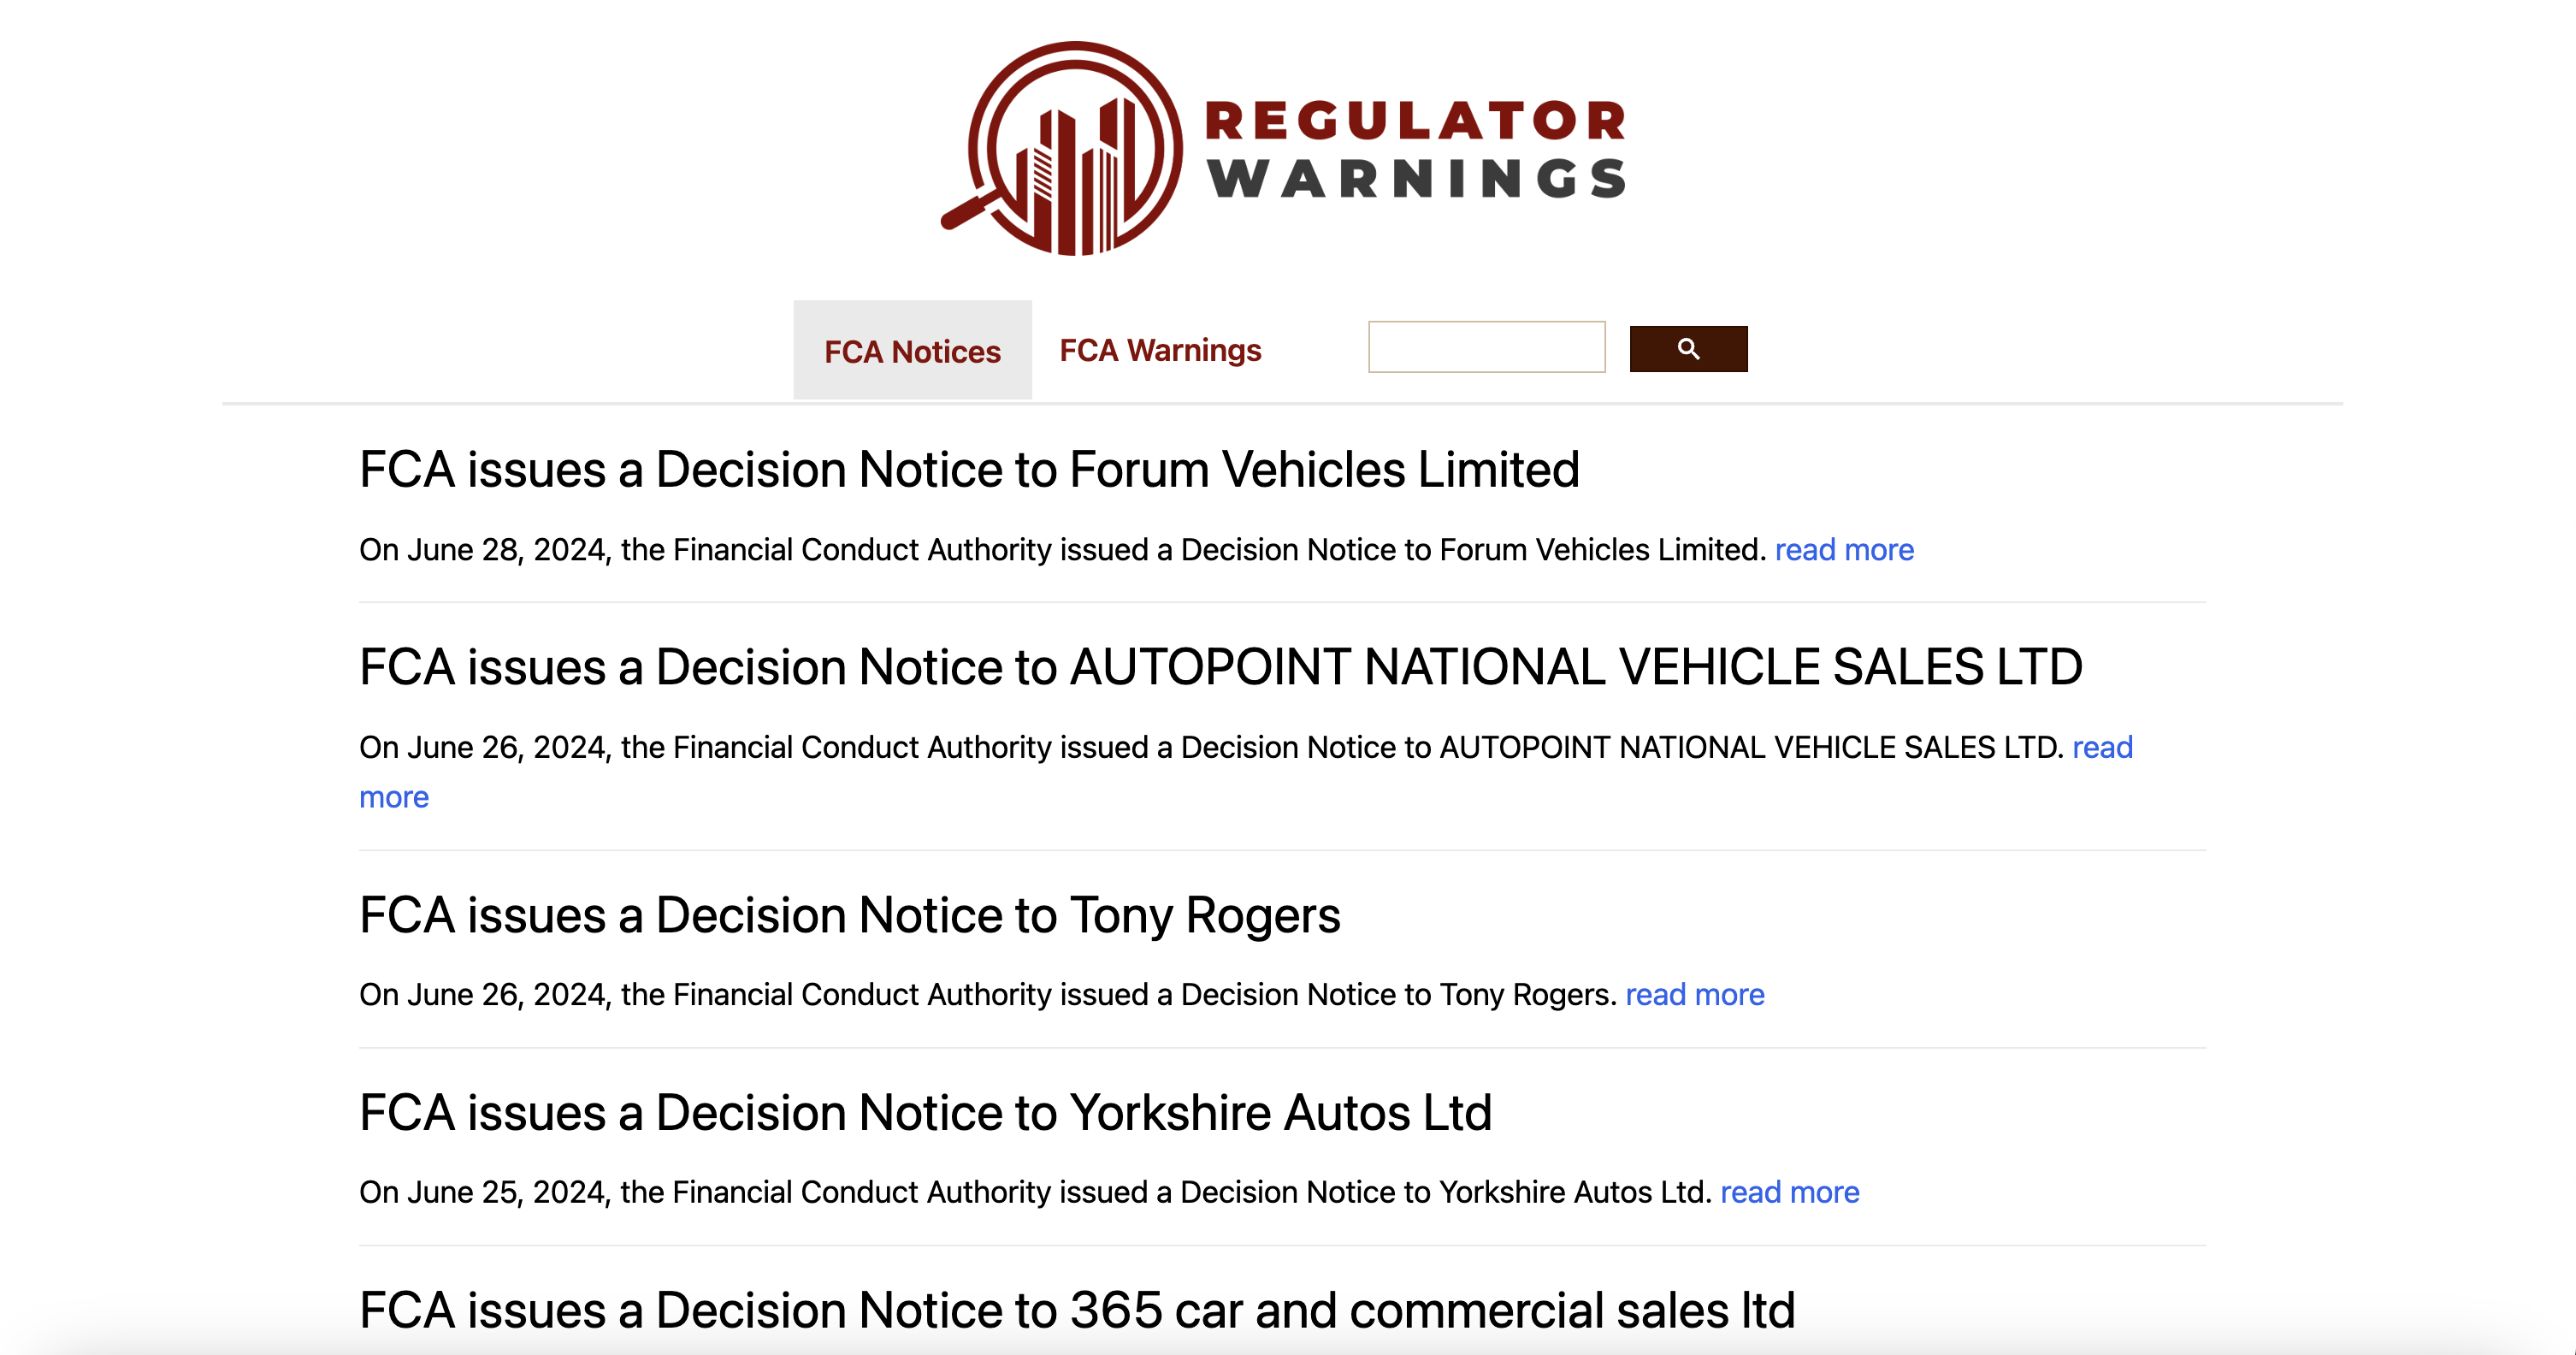The image size is (2576, 1355).
Task: Click read more for Tony Rogers
Action: pyautogui.click(x=1695, y=994)
